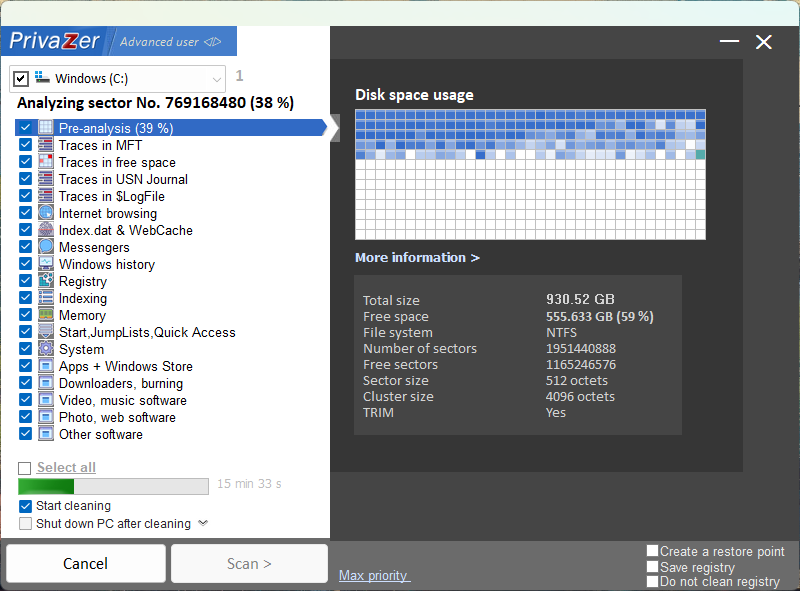Select the Messengers list item

point(94,247)
